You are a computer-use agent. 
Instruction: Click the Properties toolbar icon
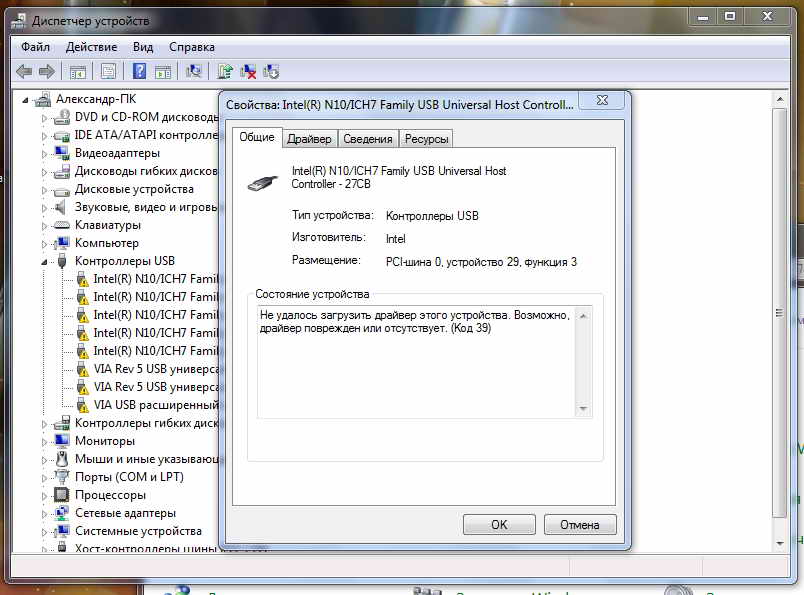[x=108, y=71]
